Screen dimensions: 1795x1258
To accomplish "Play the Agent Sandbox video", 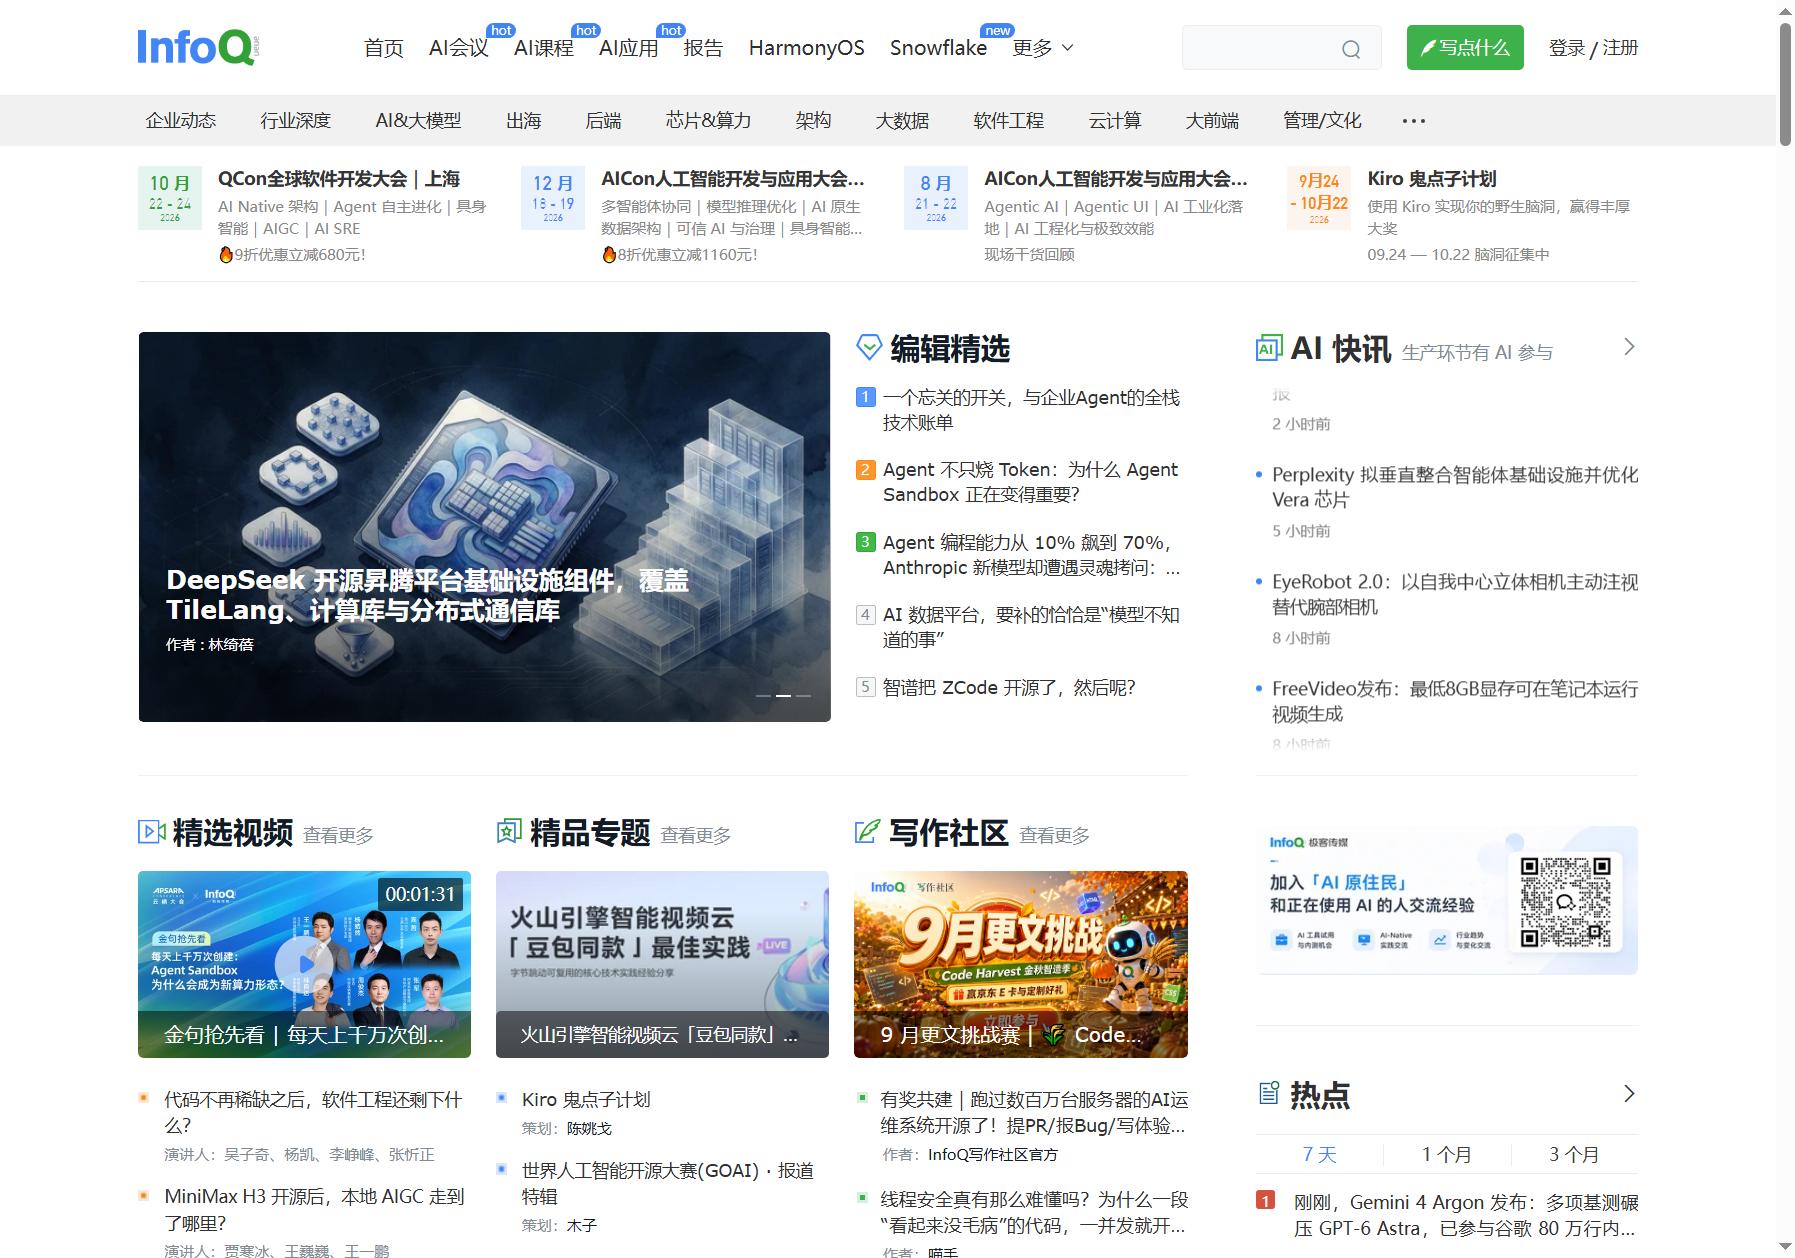I will pos(304,963).
